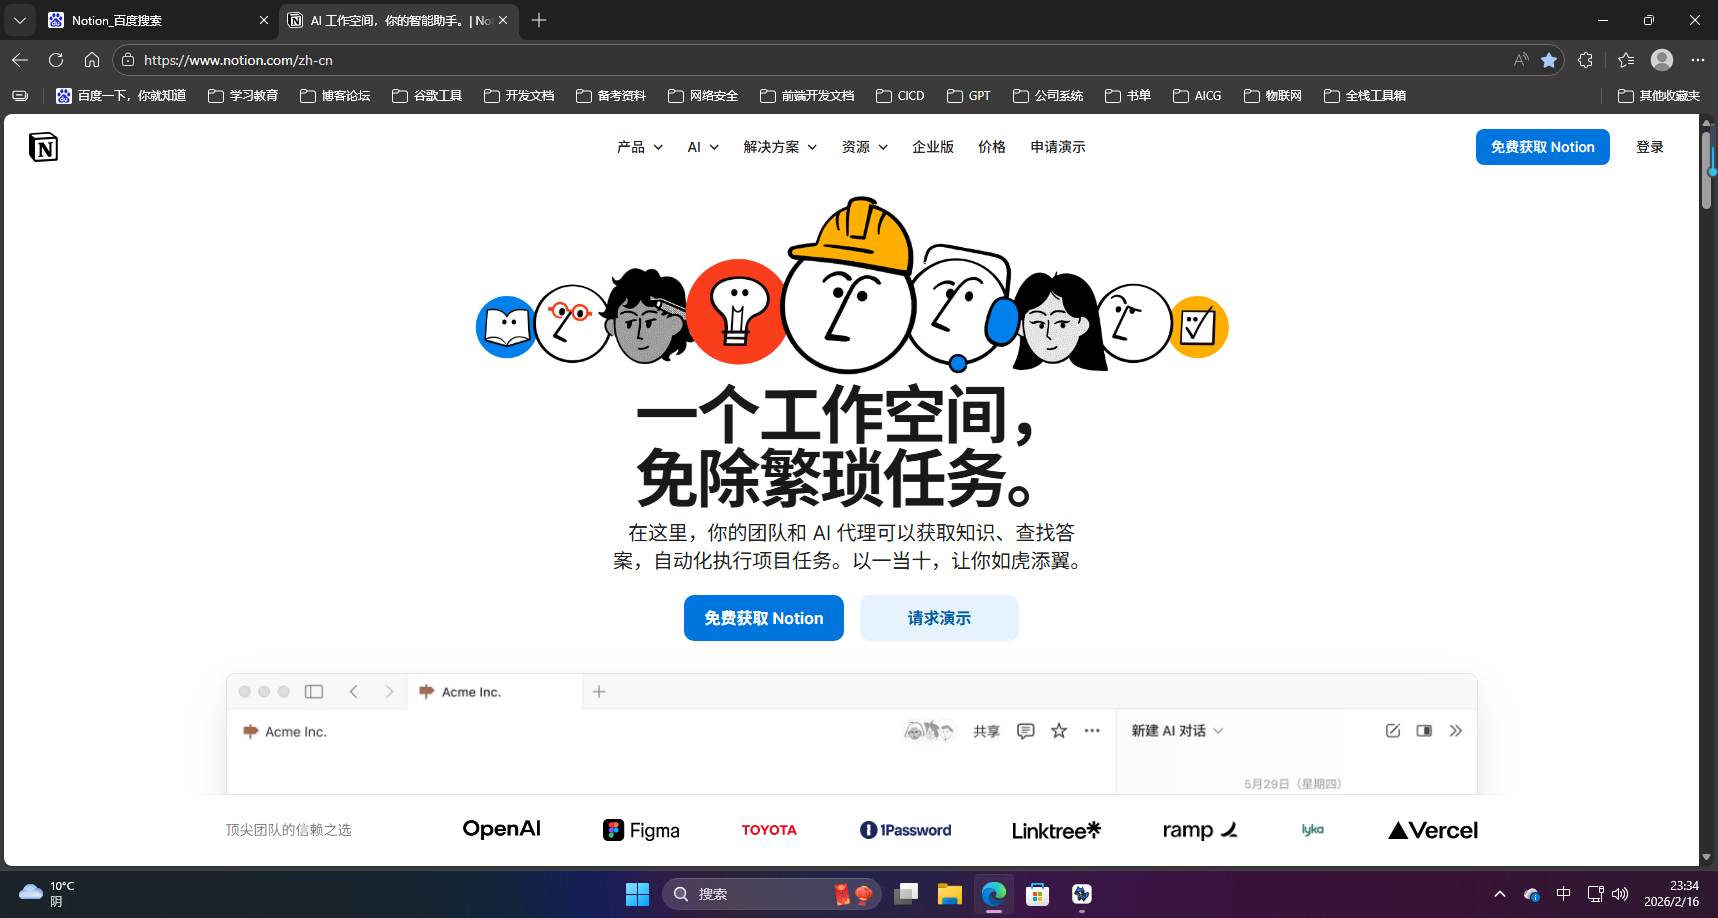Open 百度一下，你就知道 bookmark
The height and width of the screenshot is (918, 1718).
(121, 96)
